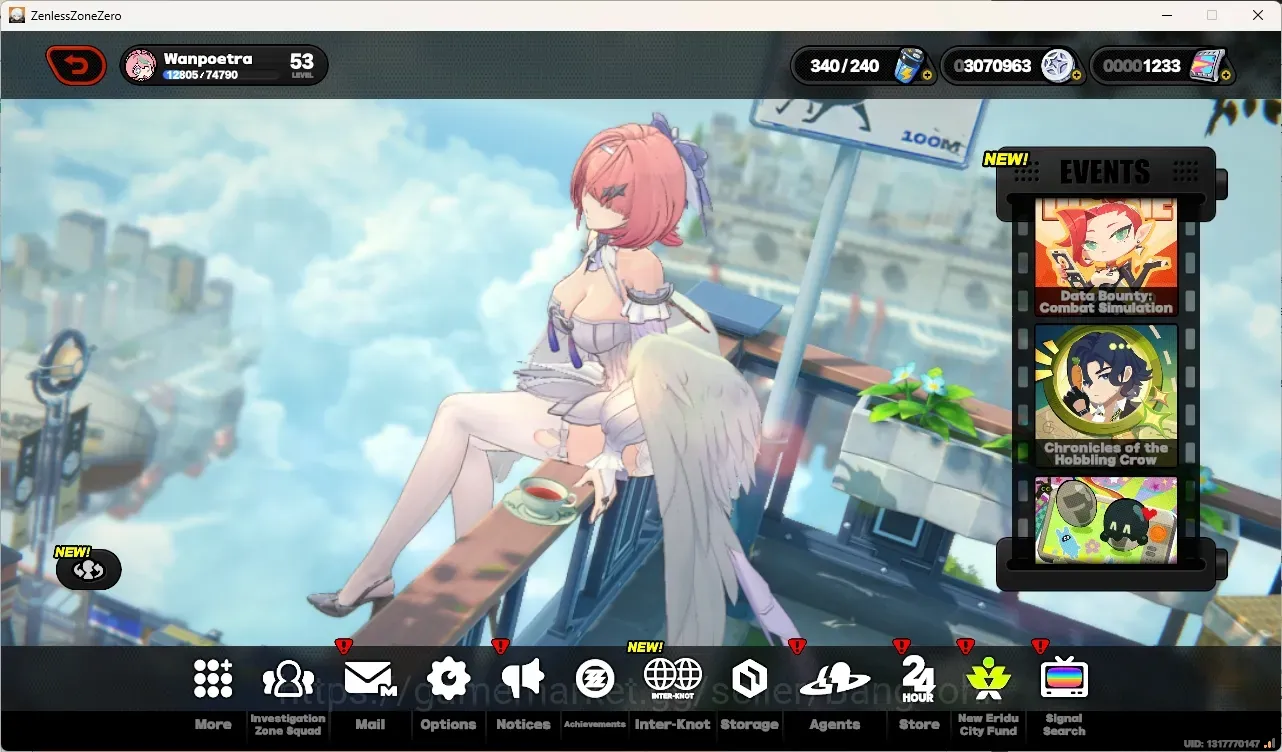
Task: Open the Inter-Knot globe icon
Action: pyautogui.click(x=673, y=679)
